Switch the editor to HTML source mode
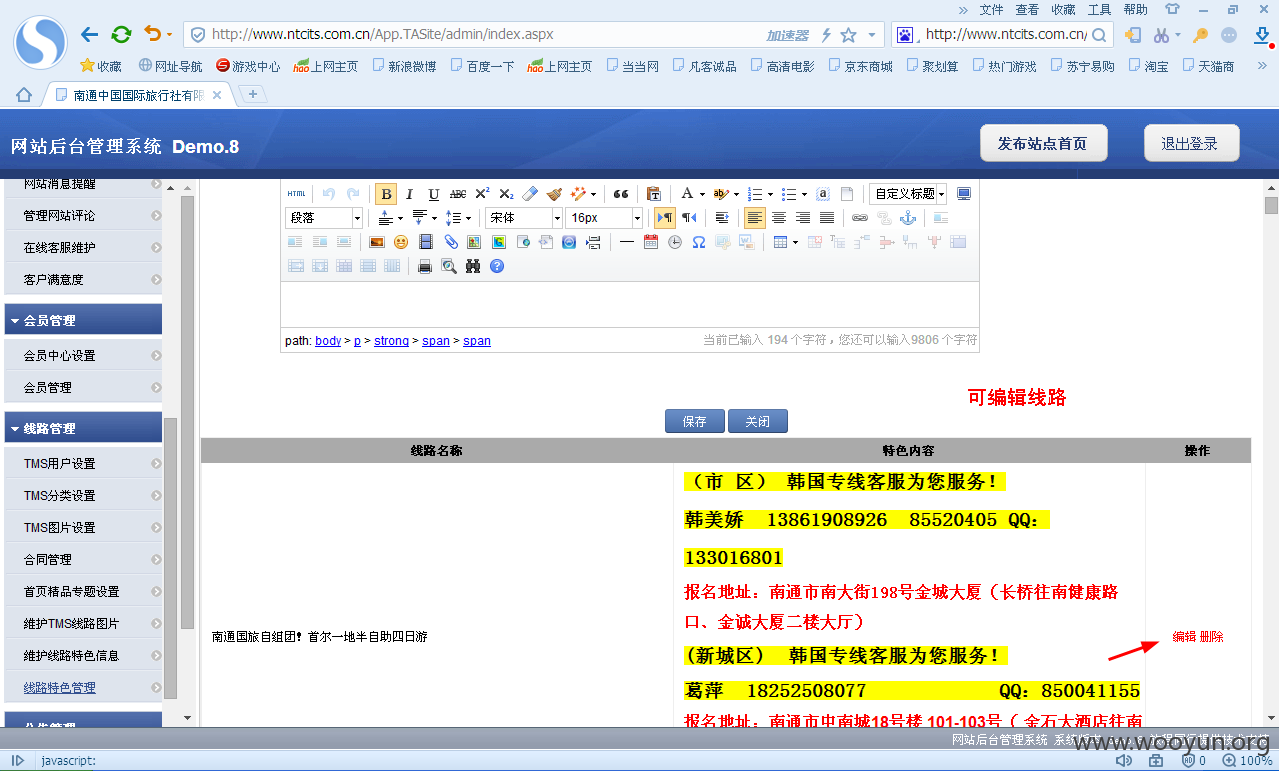Image resolution: width=1279 pixels, height=771 pixels. (296, 194)
